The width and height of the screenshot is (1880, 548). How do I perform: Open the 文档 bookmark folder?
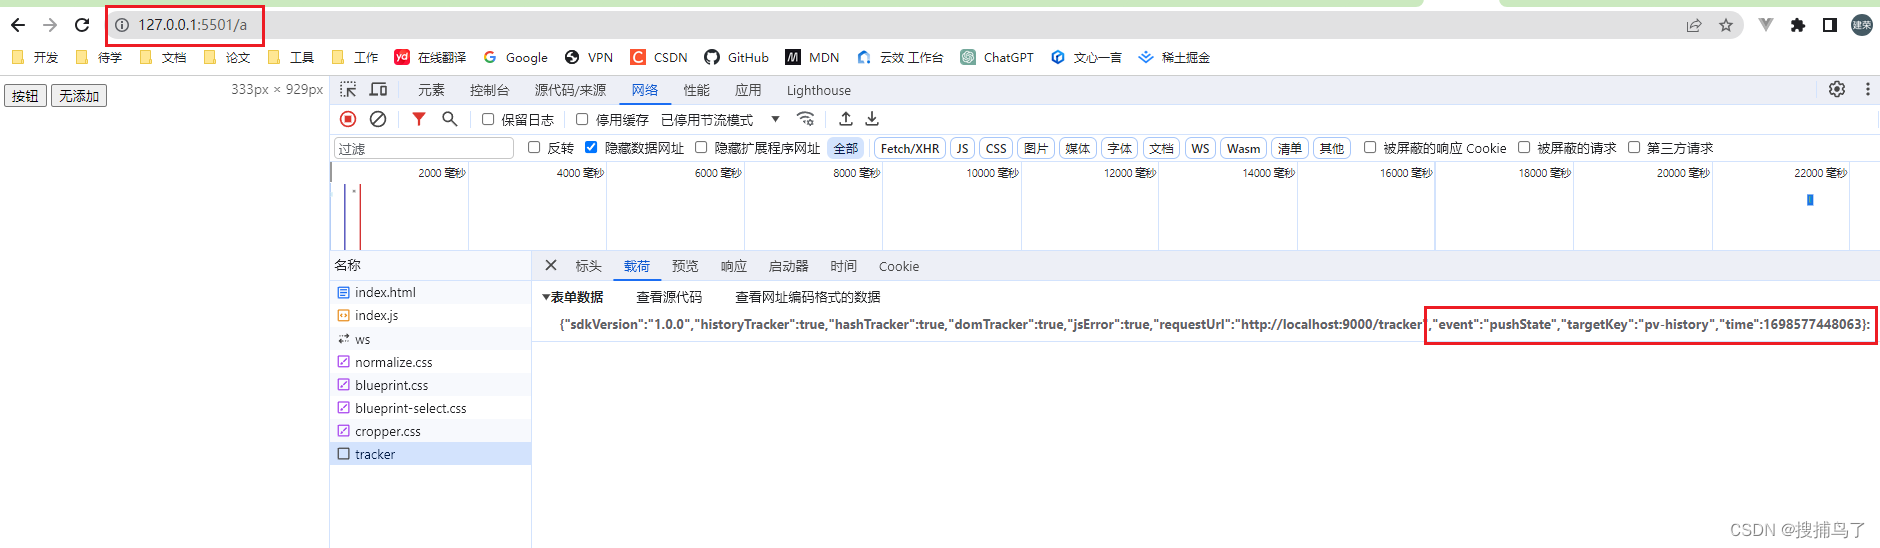point(163,57)
